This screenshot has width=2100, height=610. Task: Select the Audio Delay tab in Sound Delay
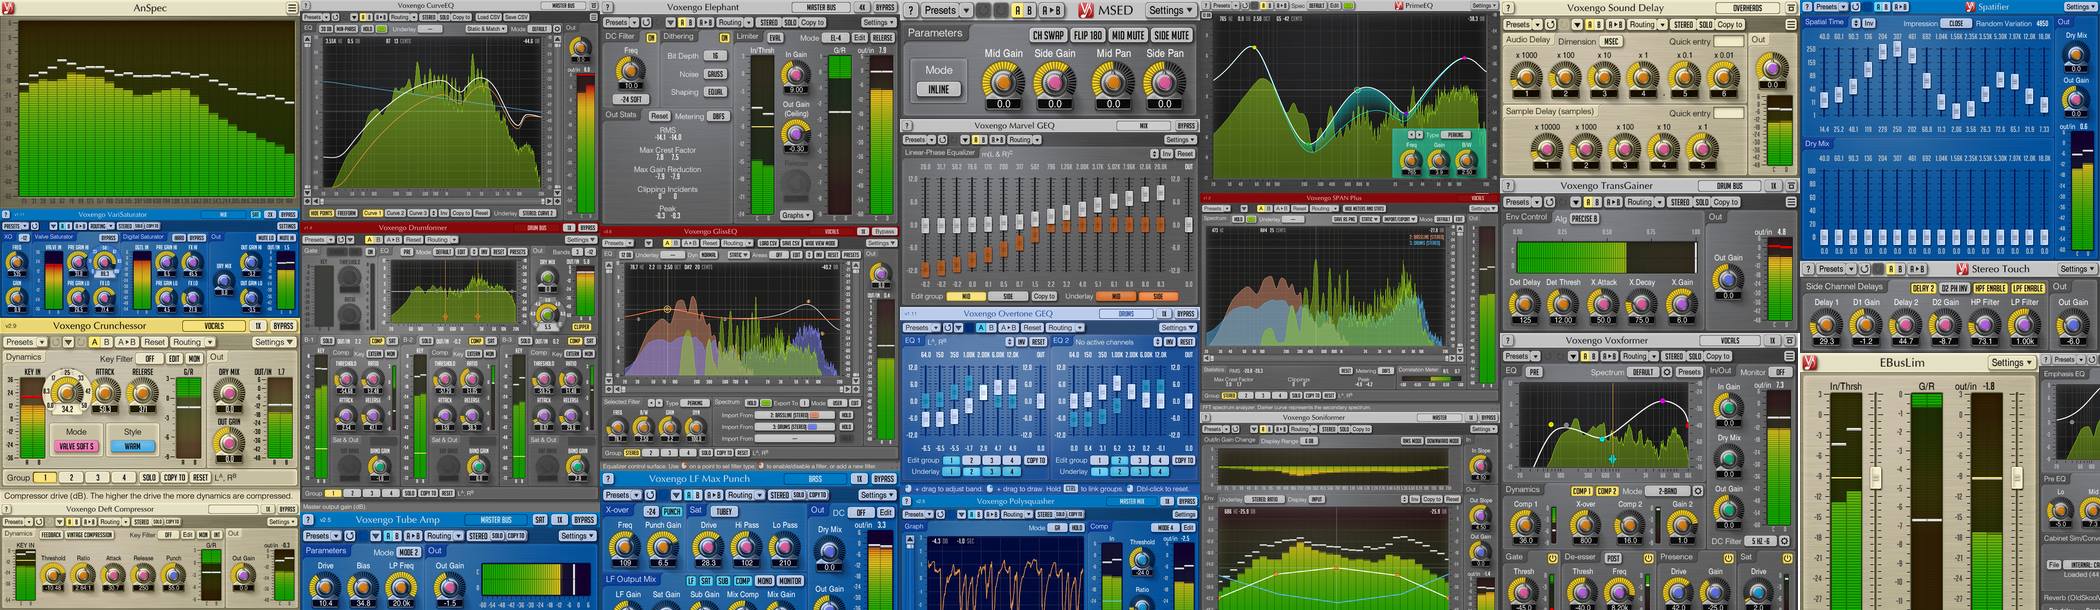pos(1528,40)
